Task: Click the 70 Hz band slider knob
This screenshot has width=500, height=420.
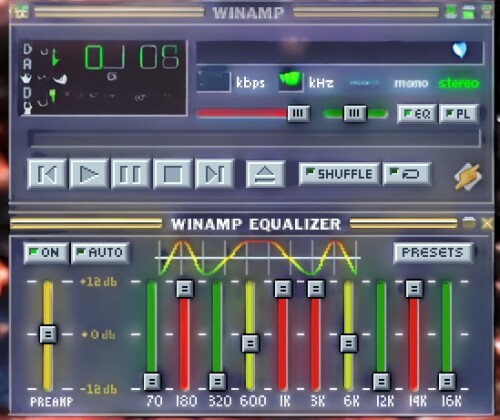Action: tap(152, 381)
